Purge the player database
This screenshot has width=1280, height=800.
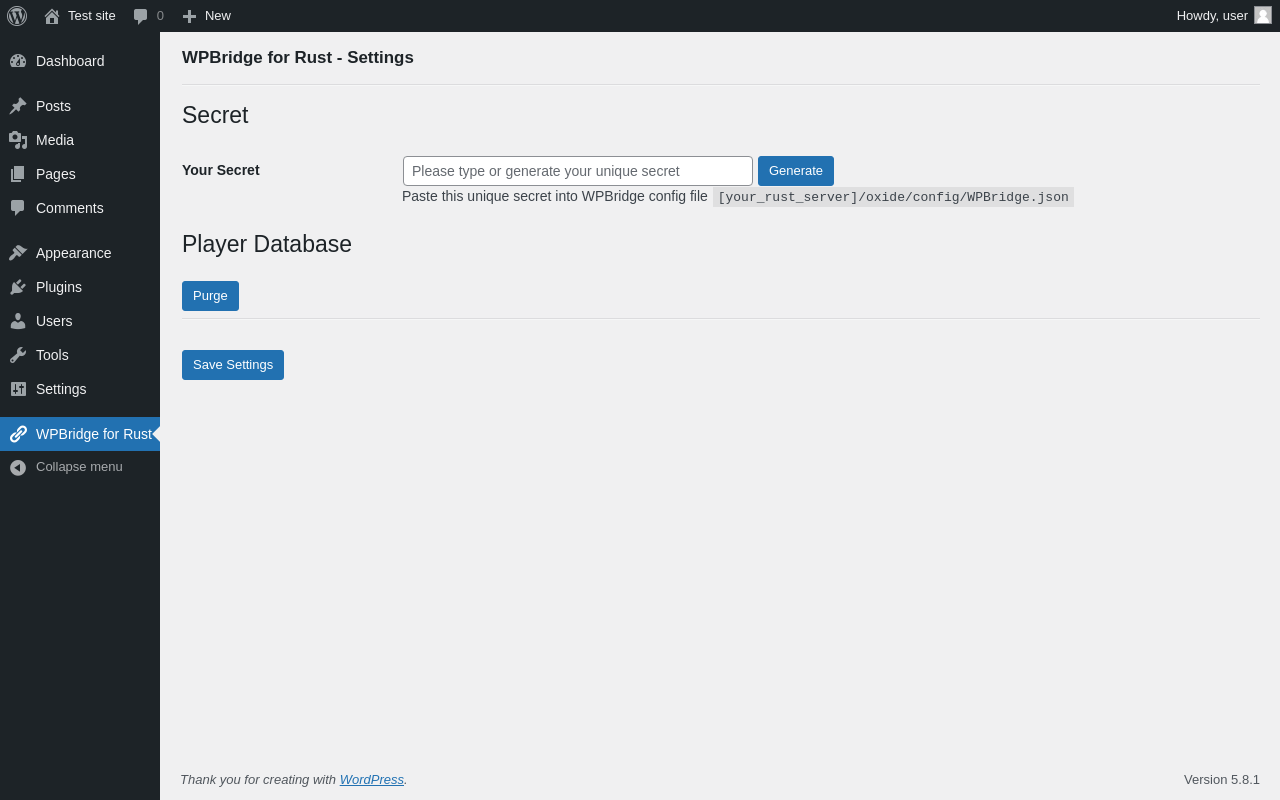(210, 296)
